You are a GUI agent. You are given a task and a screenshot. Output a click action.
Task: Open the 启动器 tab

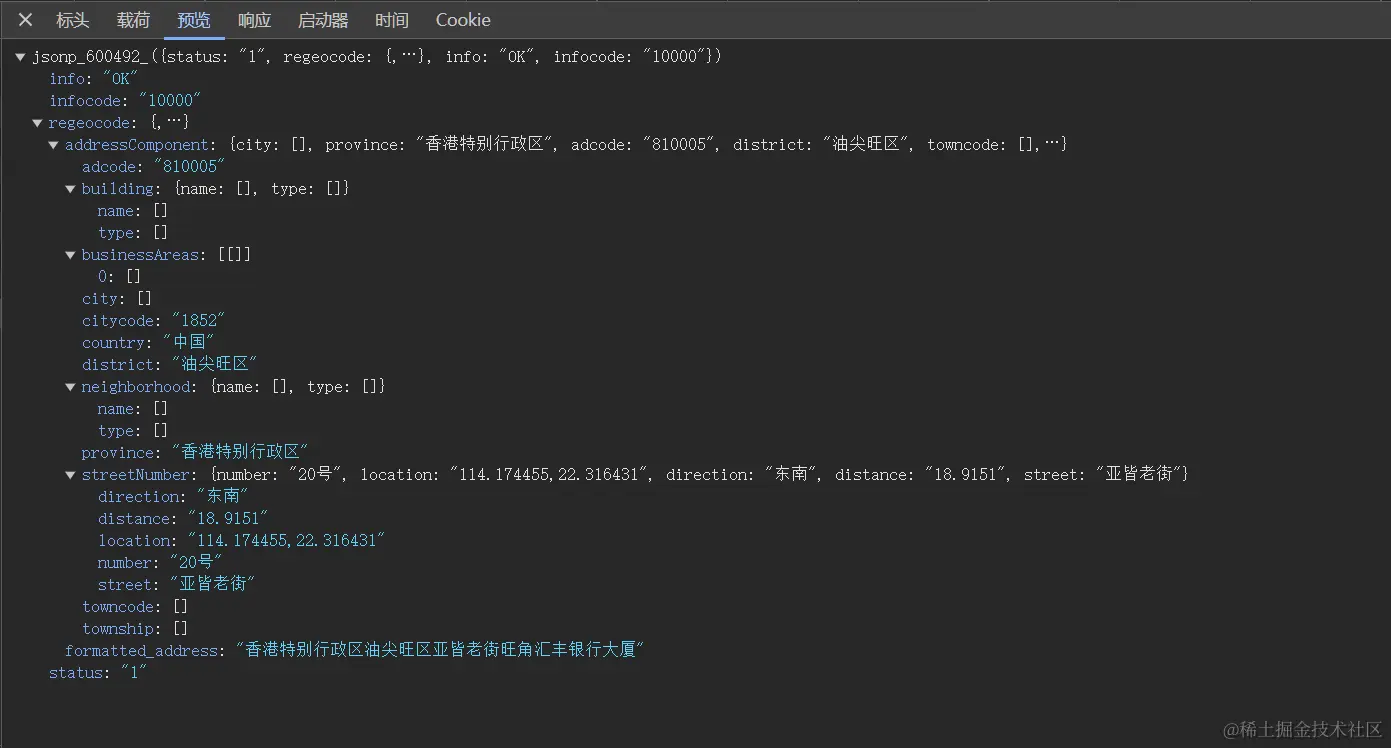(323, 20)
